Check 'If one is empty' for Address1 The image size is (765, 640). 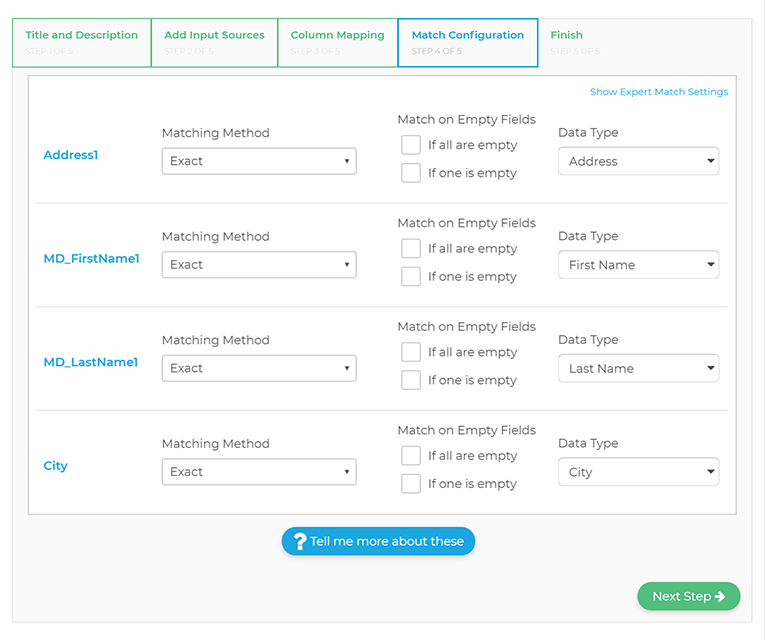point(411,173)
